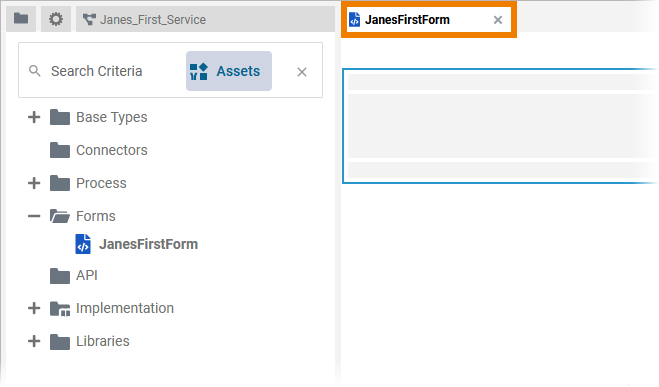Image resolution: width=659 pixels, height=387 pixels.
Task: Select the Janes_First_Service tab
Action: click(205, 19)
